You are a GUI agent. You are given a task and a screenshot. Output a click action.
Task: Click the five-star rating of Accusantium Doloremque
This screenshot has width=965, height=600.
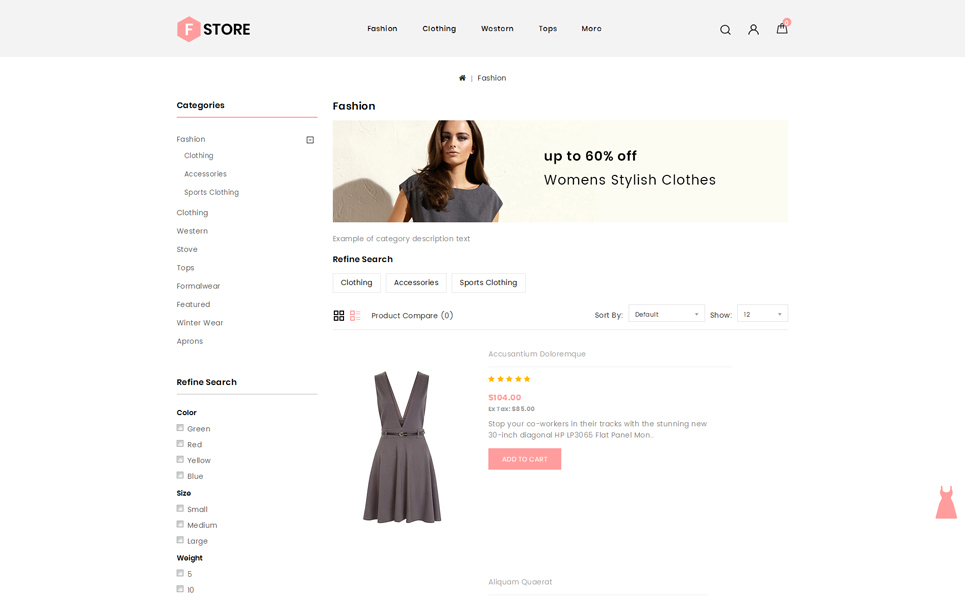(x=509, y=379)
